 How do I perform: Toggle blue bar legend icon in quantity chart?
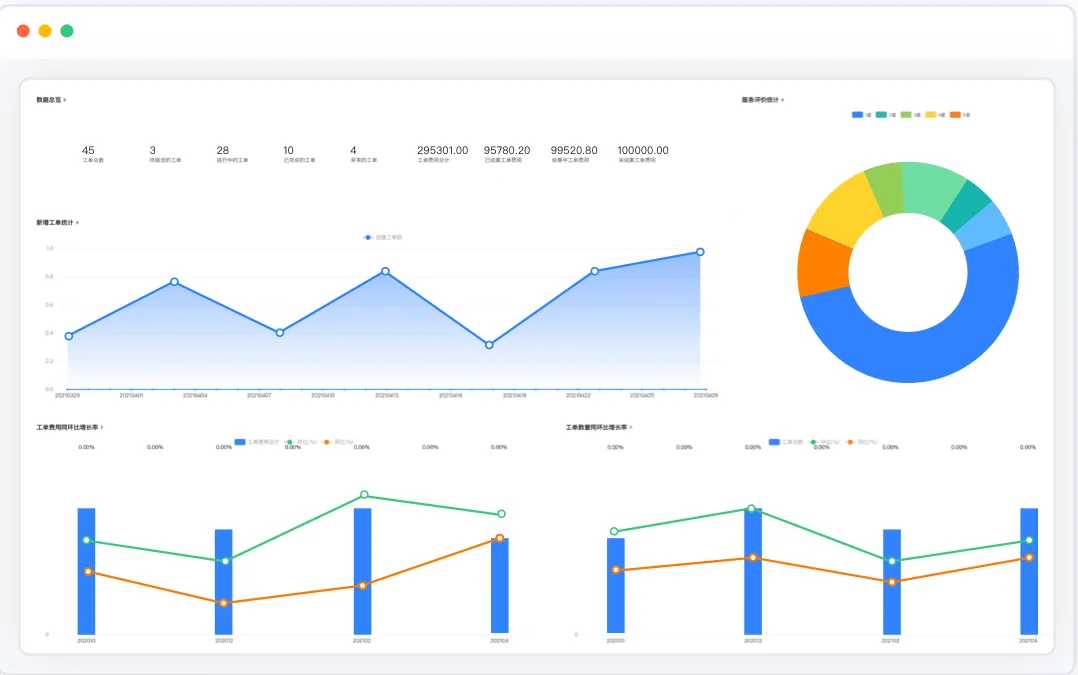774,442
